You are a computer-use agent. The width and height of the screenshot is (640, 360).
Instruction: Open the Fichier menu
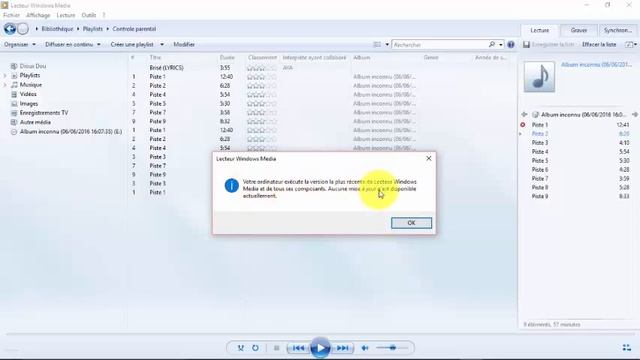click(x=11, y=15)
